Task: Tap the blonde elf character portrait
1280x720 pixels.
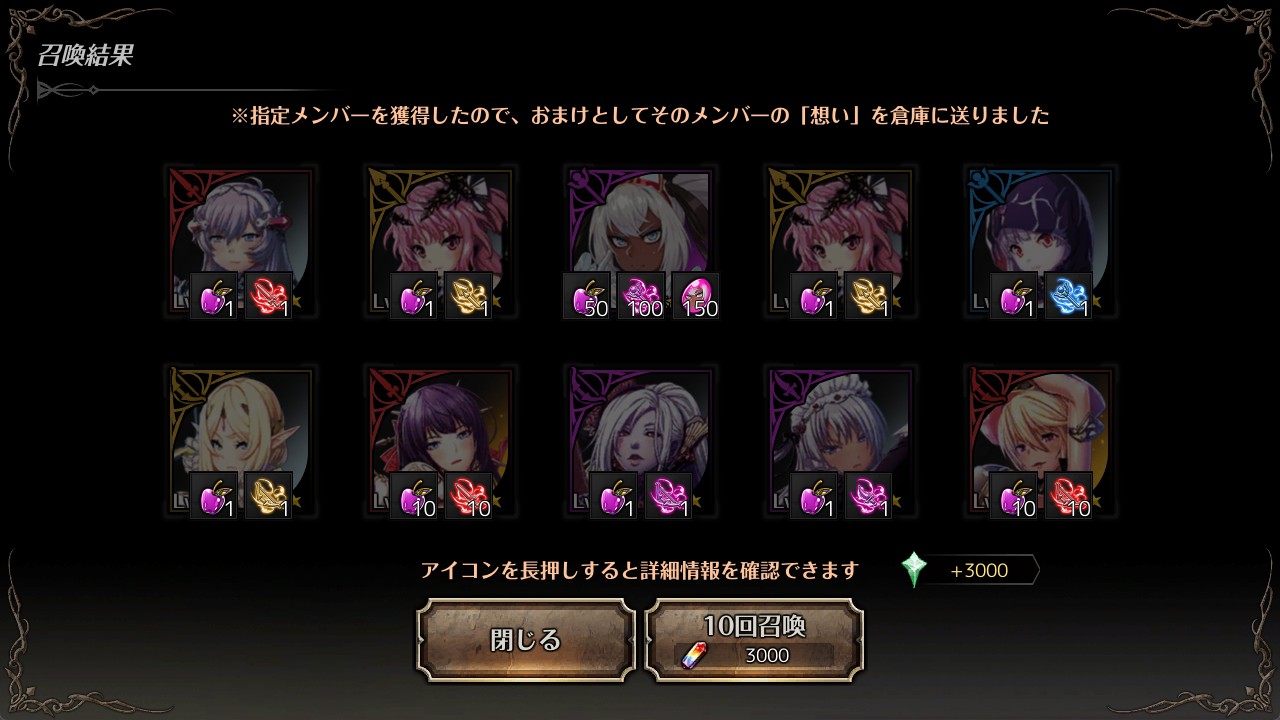Action: [240, 442]
